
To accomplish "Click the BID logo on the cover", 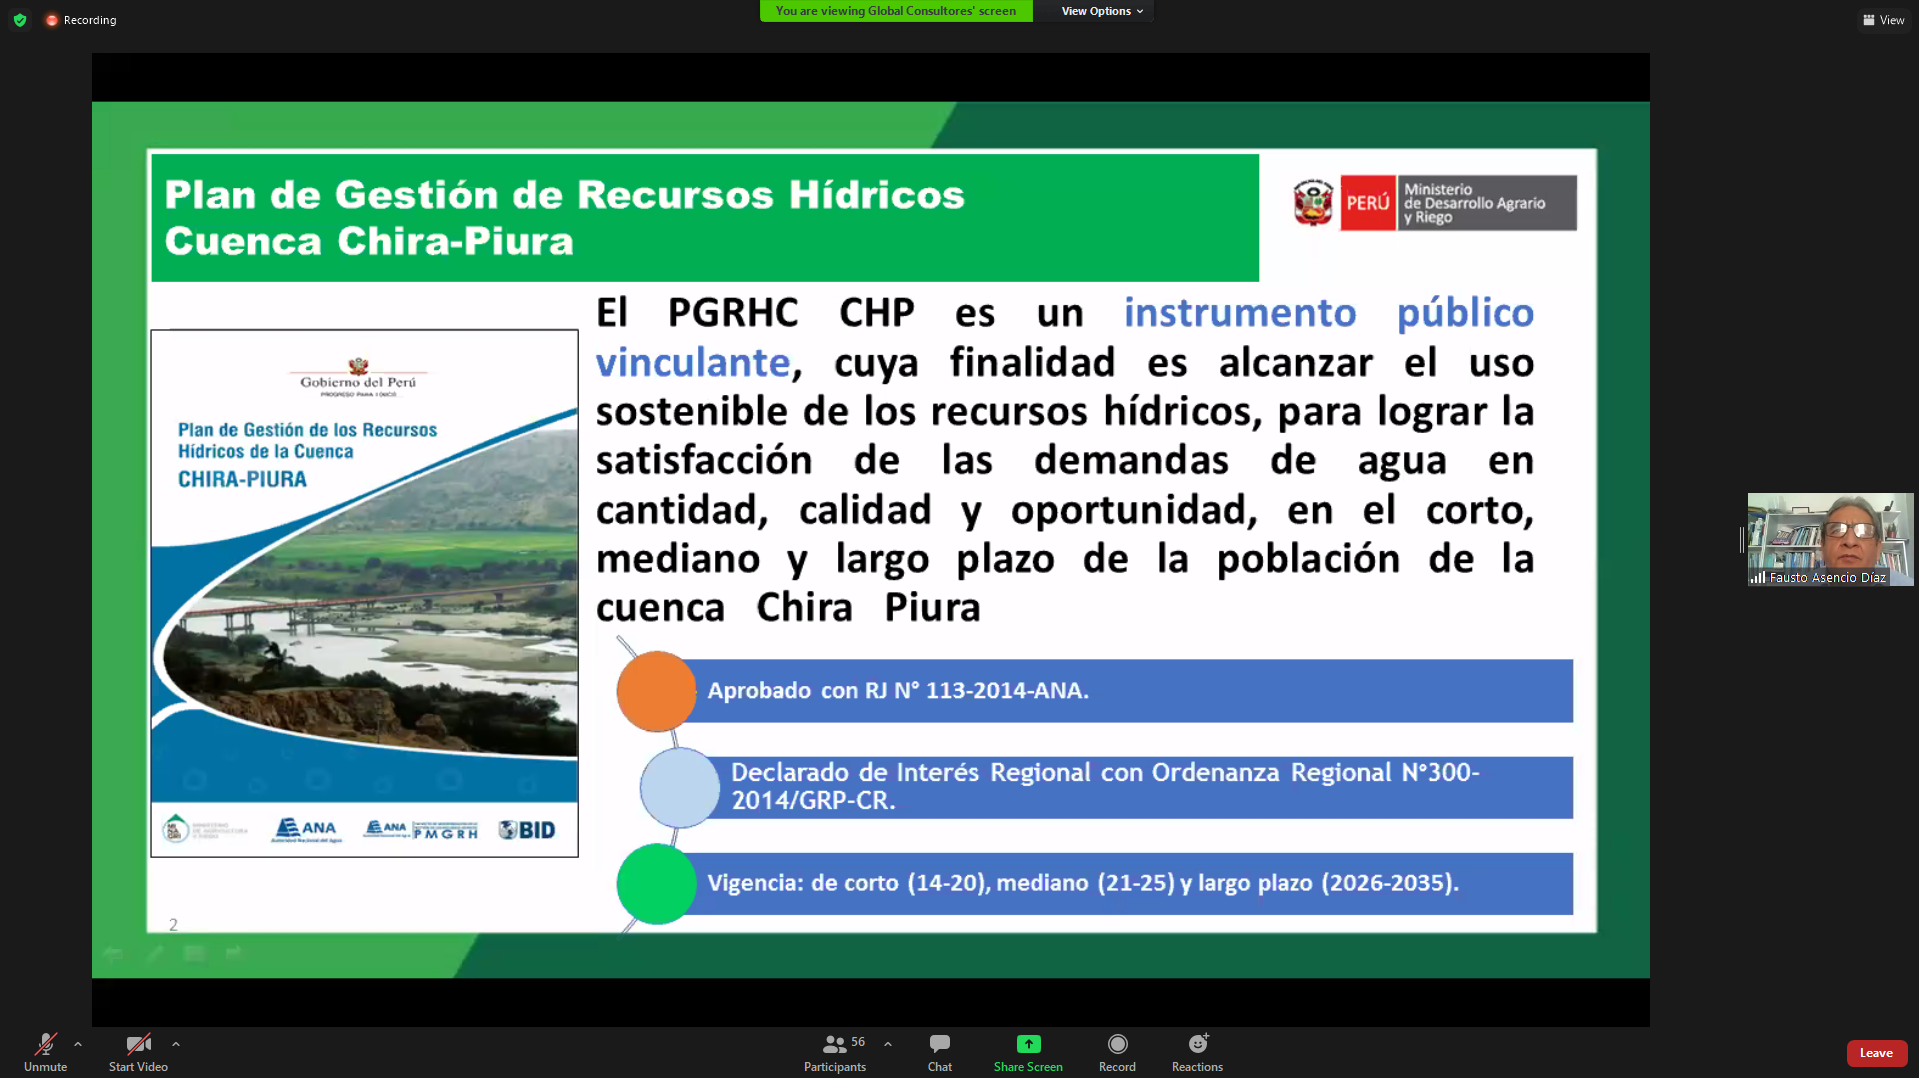I will pyautogui.click(x=527, y=830).
